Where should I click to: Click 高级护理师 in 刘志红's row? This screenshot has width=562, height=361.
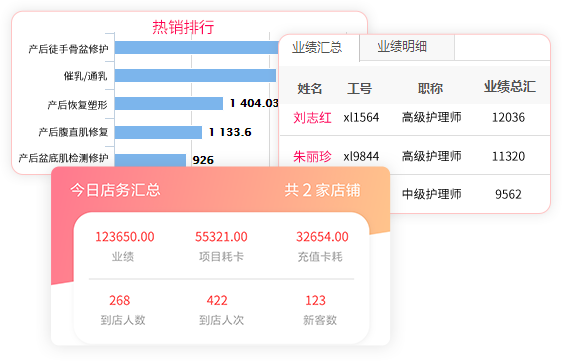click(432, 117)
